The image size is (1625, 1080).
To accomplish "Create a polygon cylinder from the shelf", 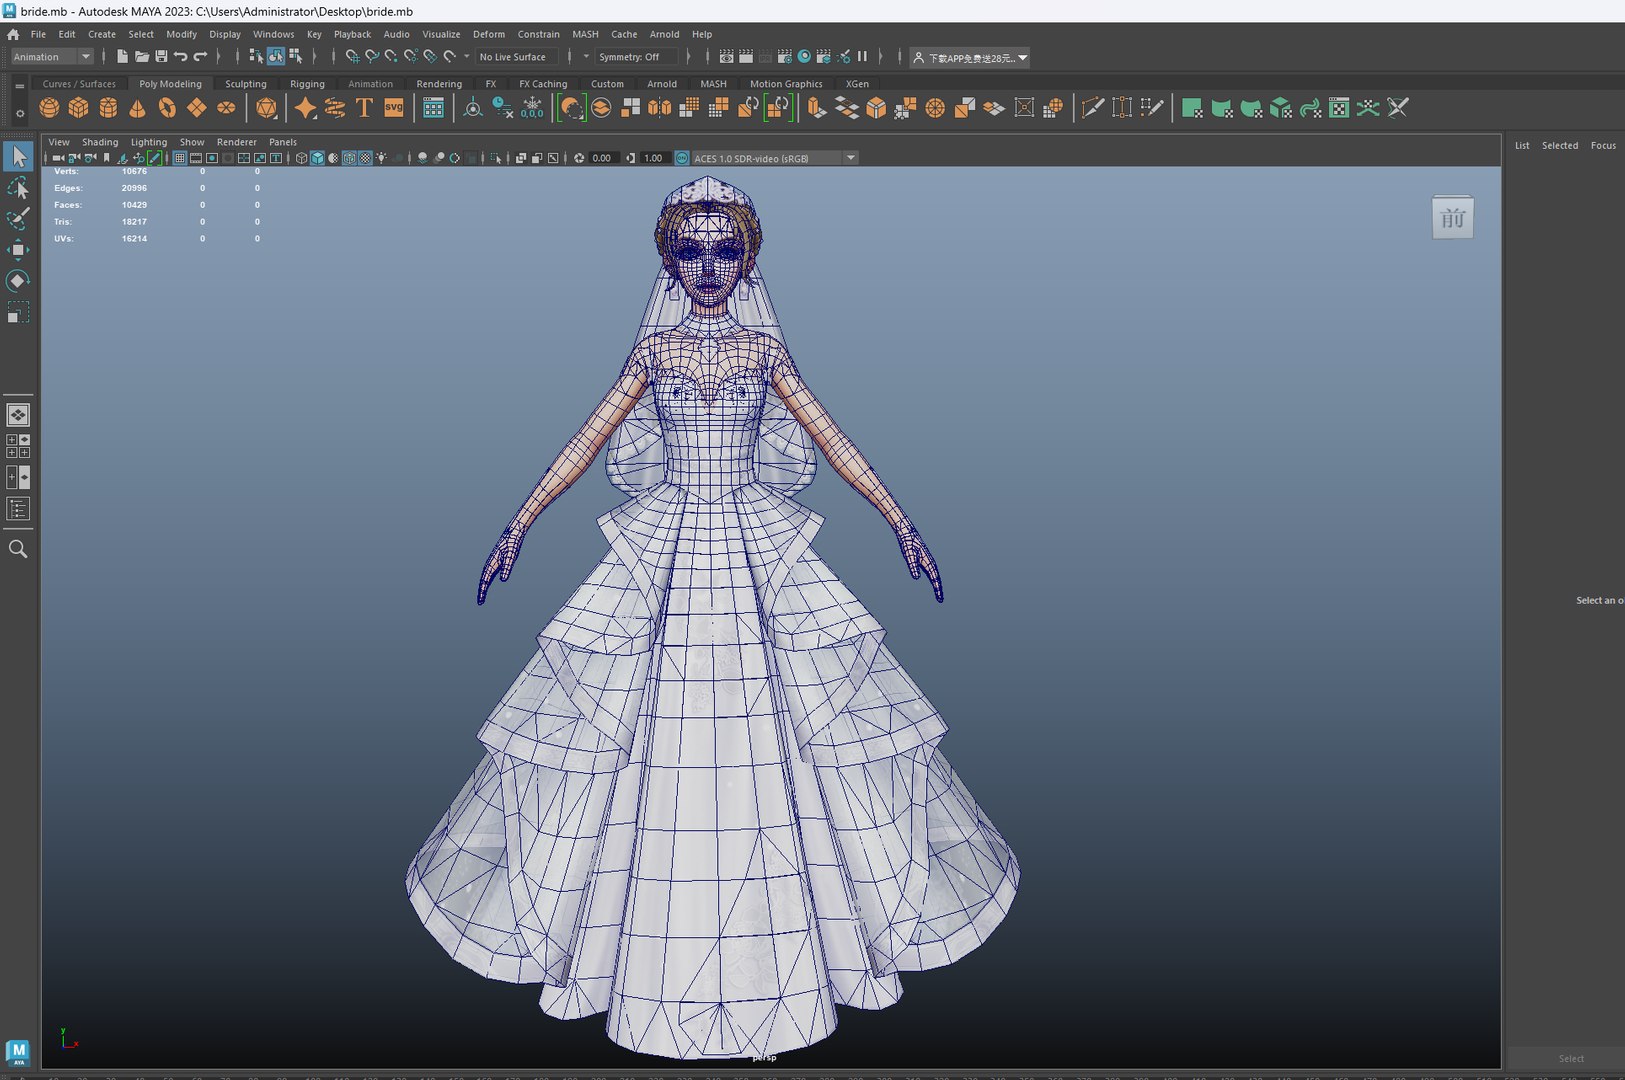I will tap(108, 108).
